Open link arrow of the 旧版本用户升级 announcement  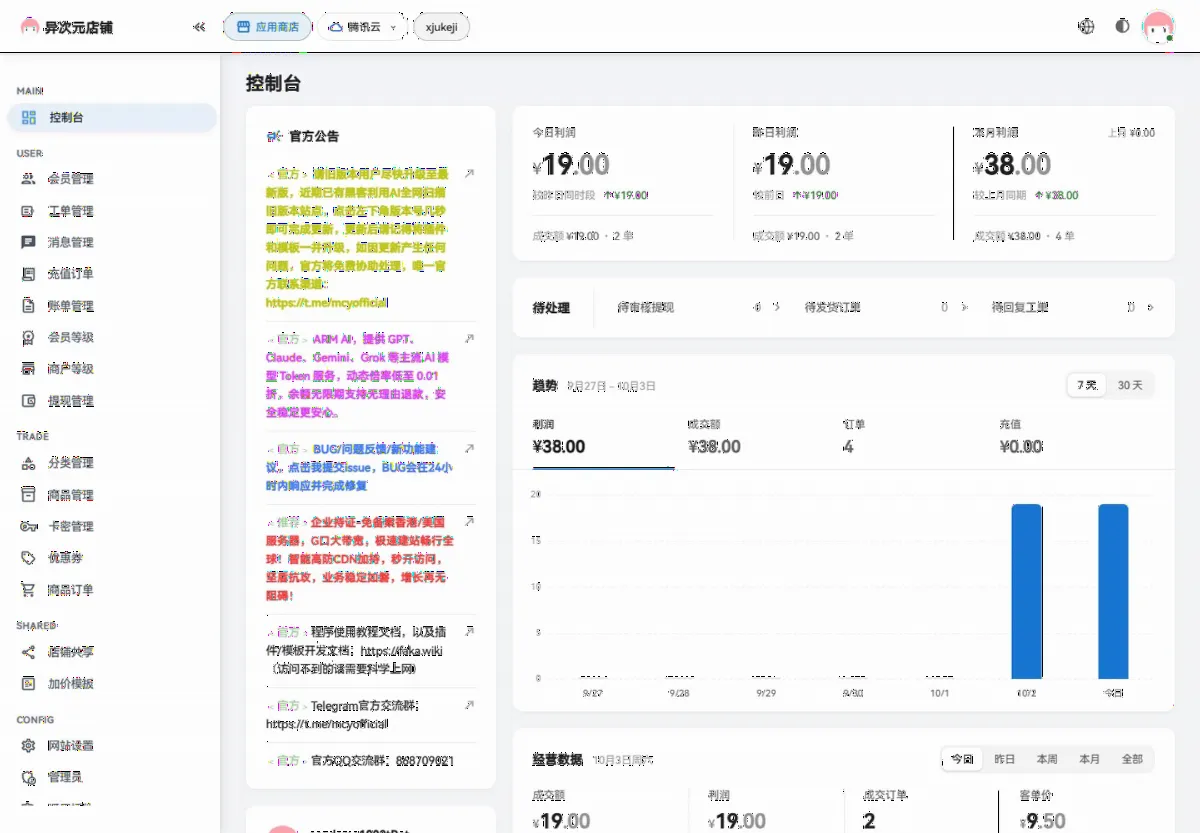[470, 173]
